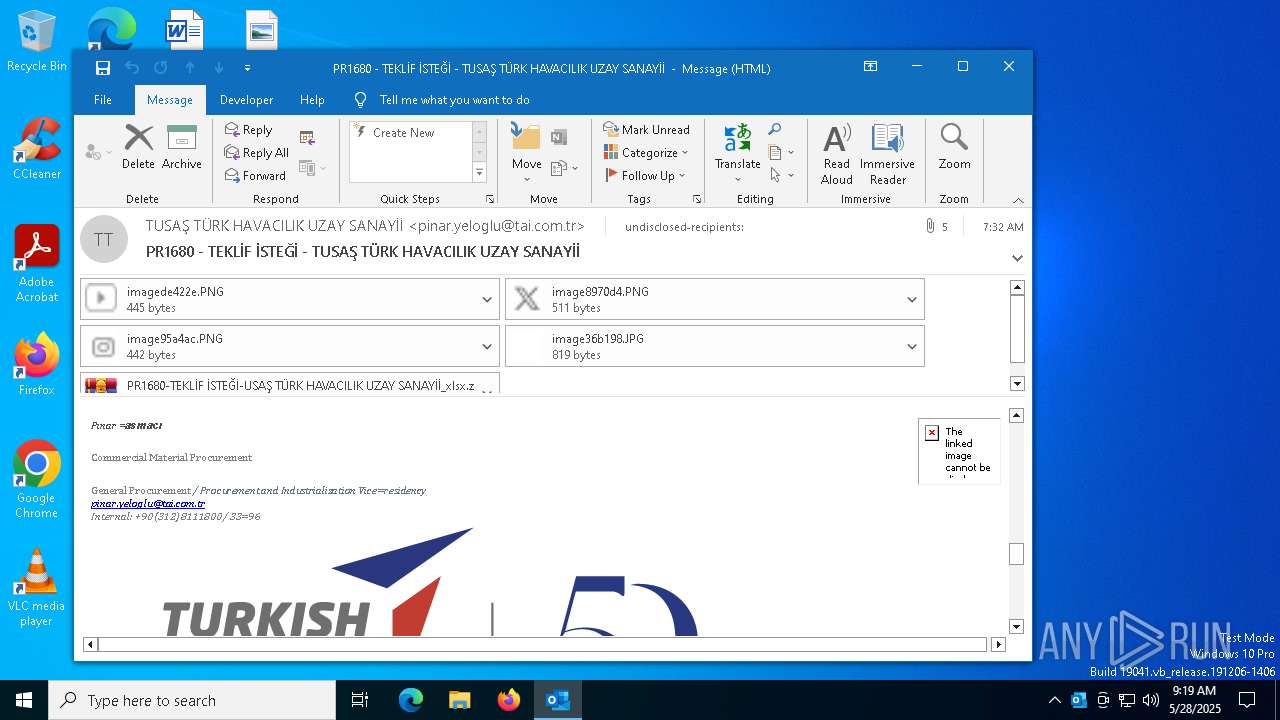Open Microsoft Edge from the taskbar
This screenshot has height=720, width=1280.
click(411, 700)
